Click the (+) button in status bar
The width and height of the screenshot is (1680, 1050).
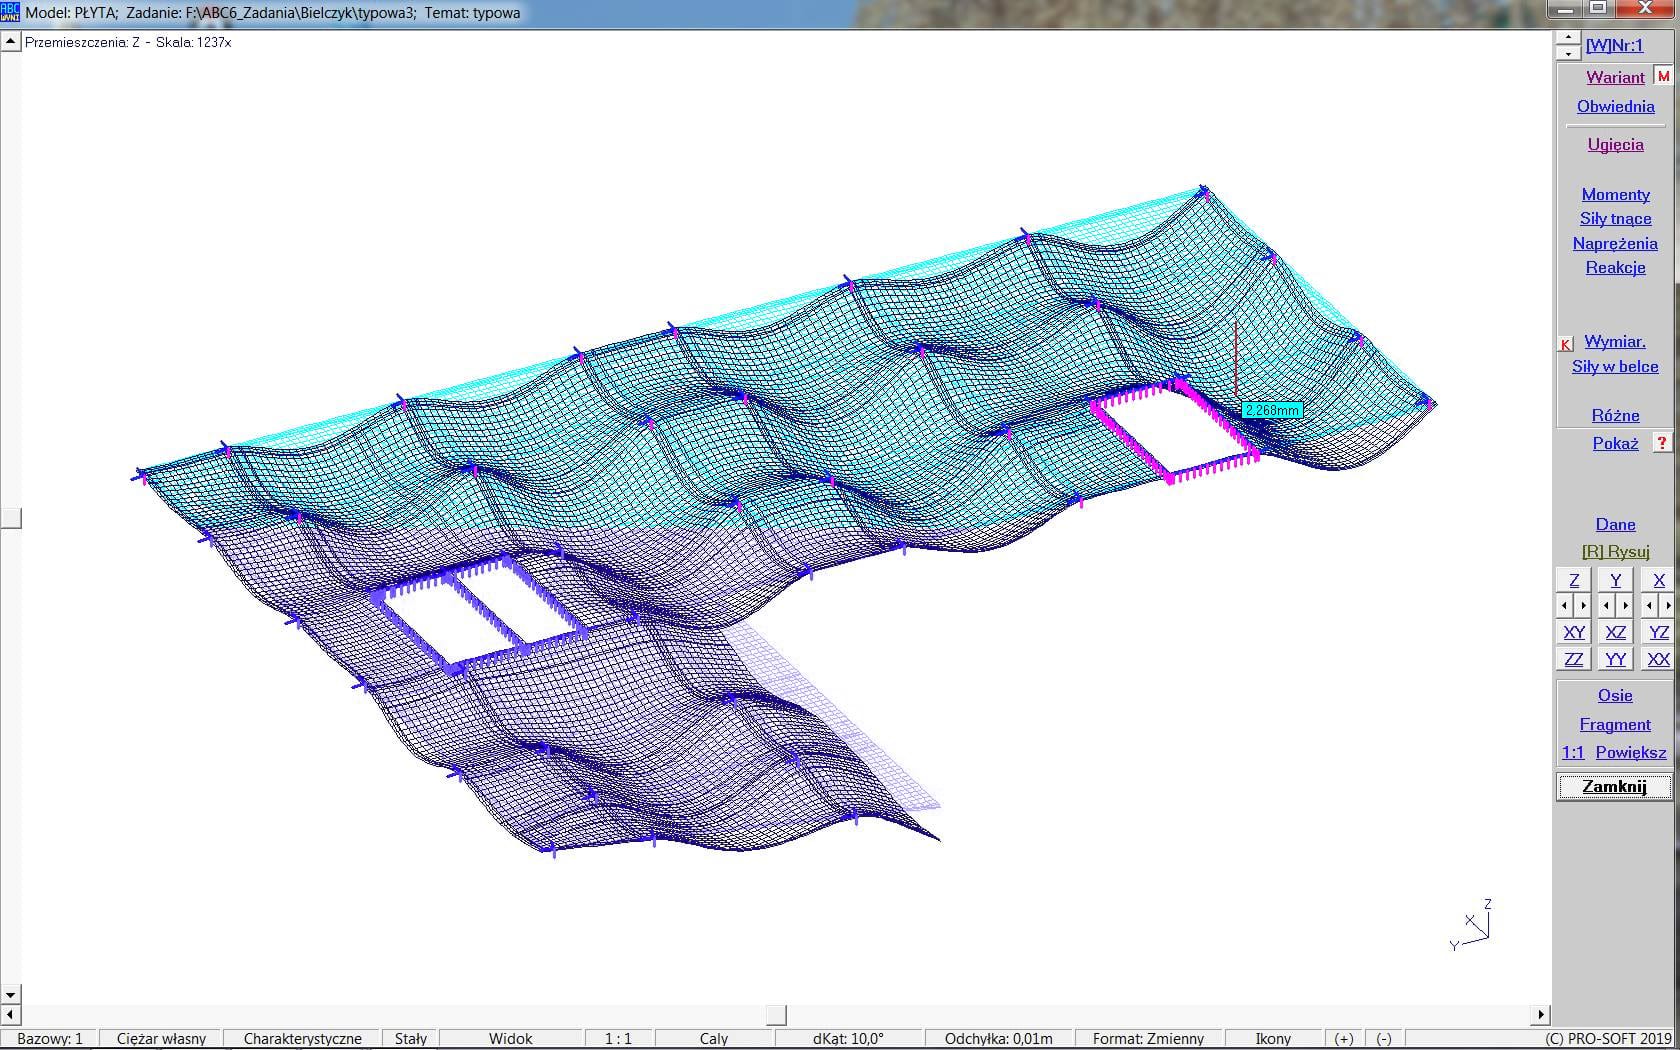click(x=1344, y=1038)
